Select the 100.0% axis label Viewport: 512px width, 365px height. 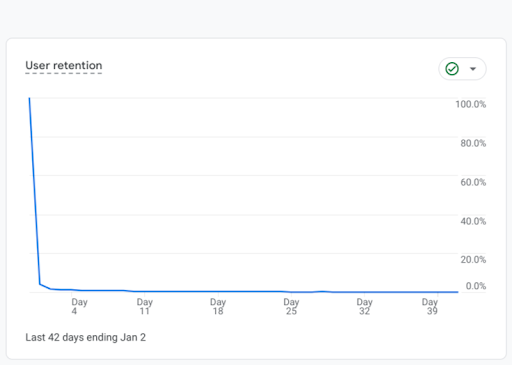click(471, 104)
